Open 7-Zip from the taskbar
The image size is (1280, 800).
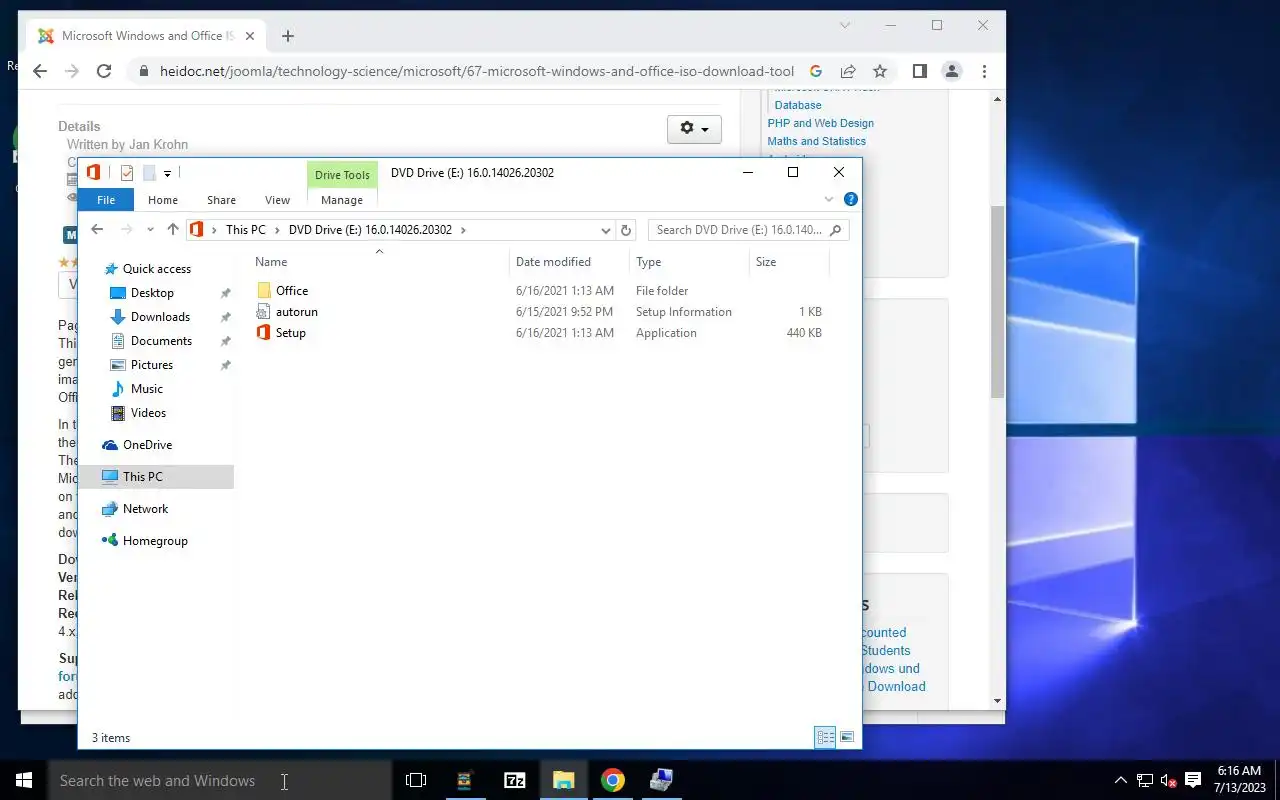pyautogui.click(x=515, y=780)
